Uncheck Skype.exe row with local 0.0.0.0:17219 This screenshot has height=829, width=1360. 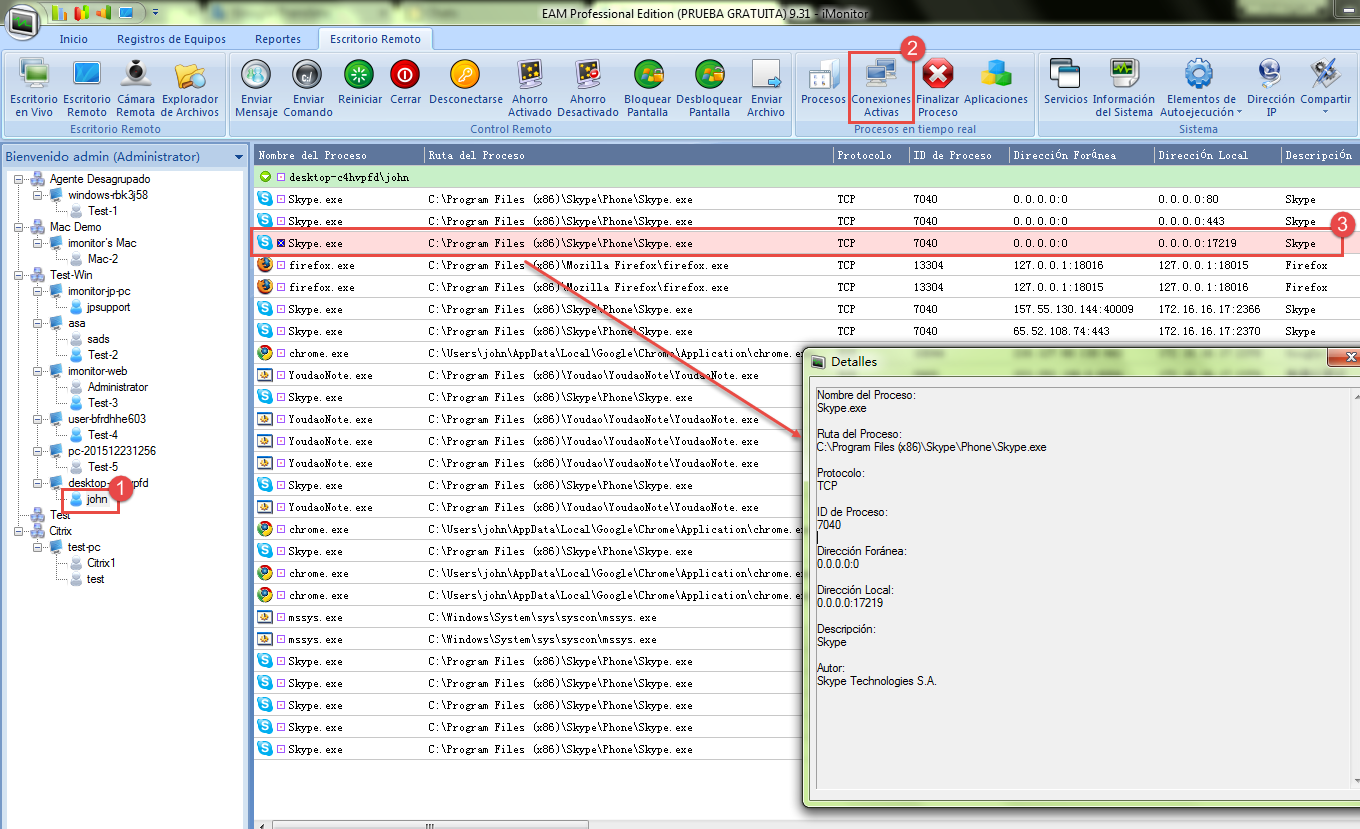(281, 243)
